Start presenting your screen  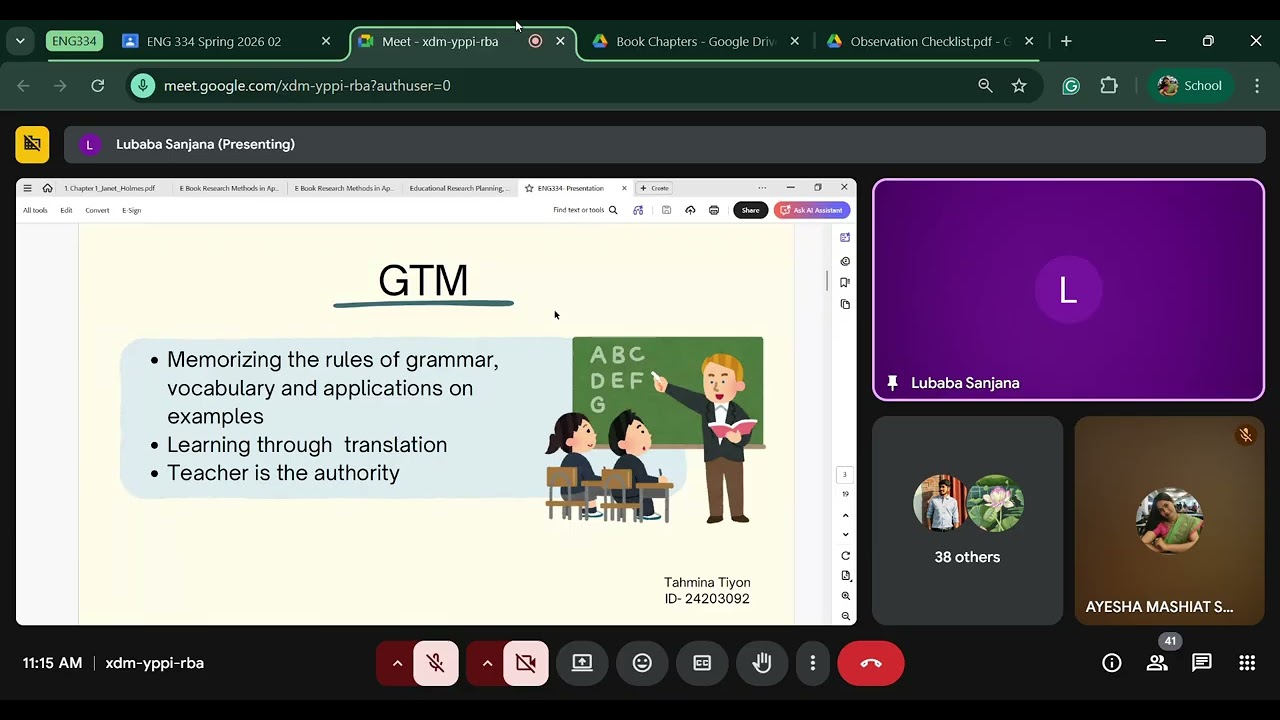582,663
